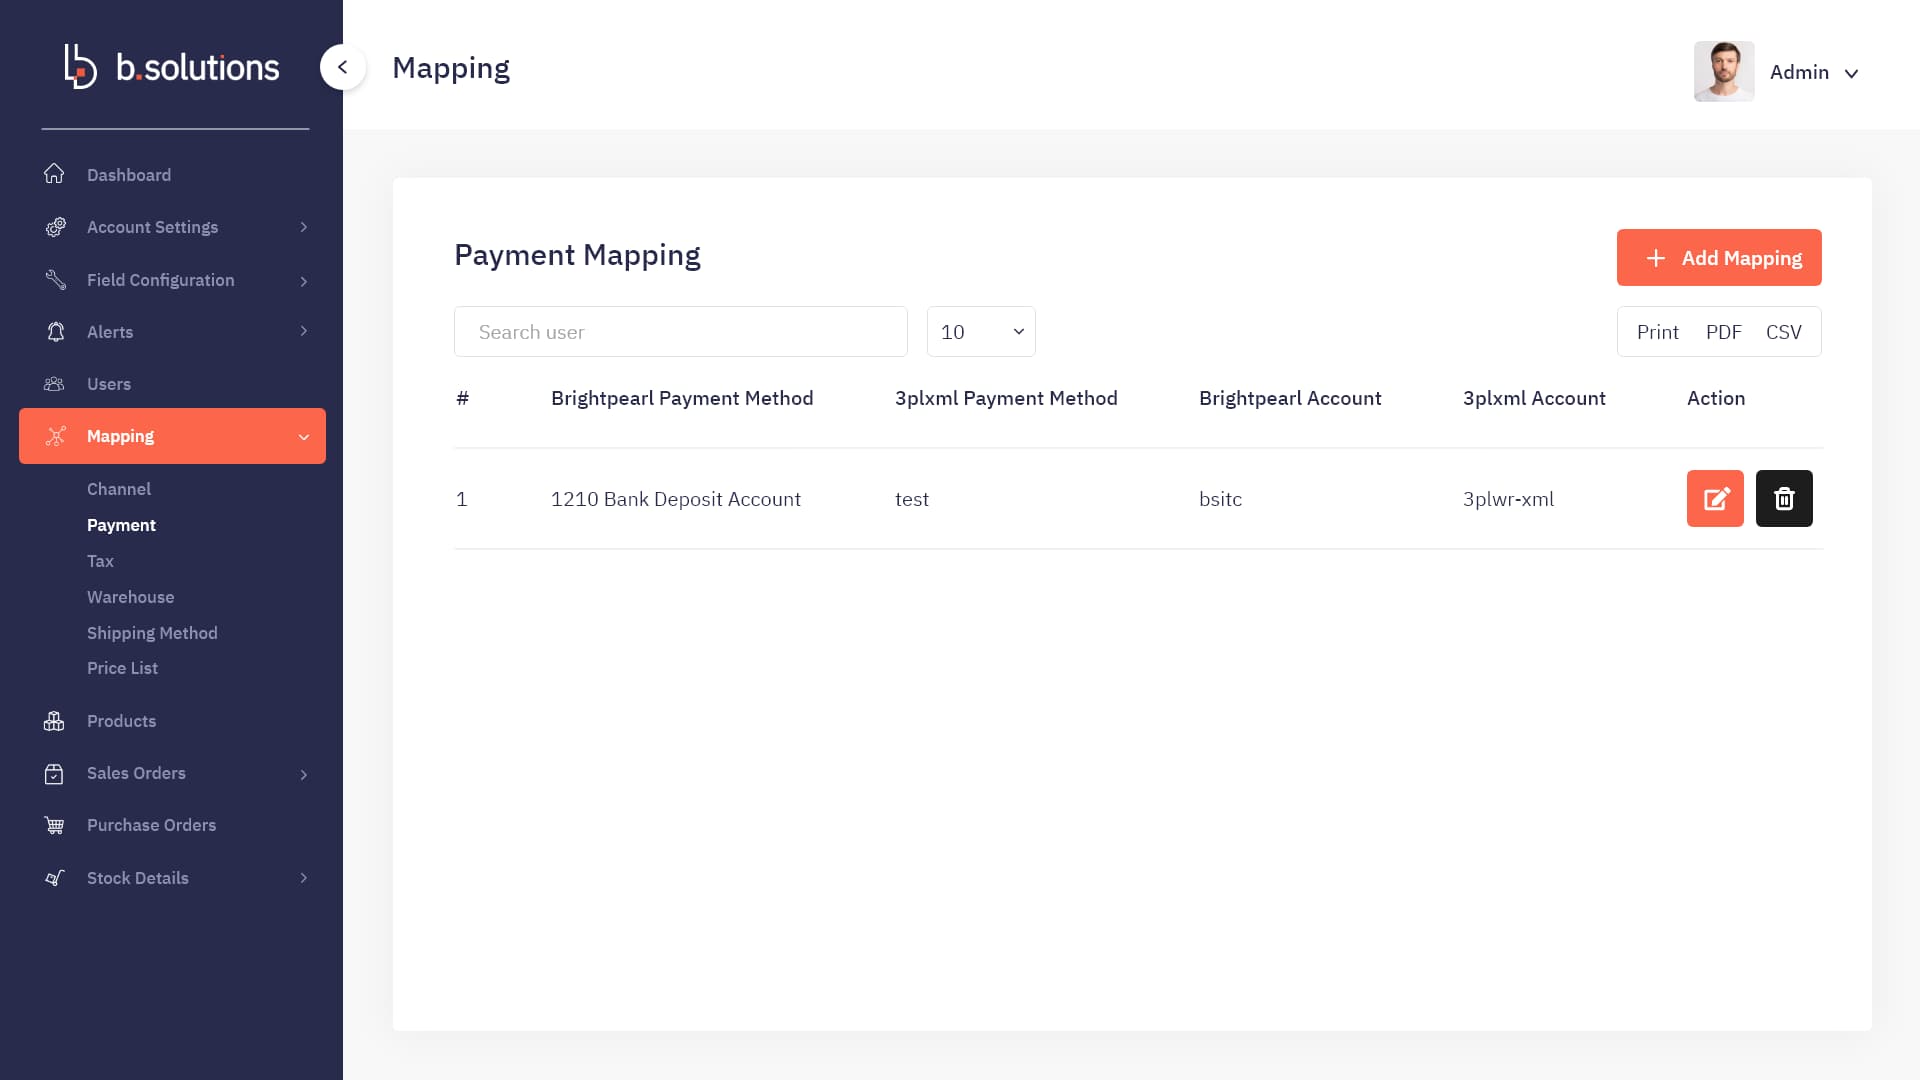The width and height of the screenshot is (1920, 1080).
Task: Click the Field Configuration wrench icon
Action: (55, 280)
